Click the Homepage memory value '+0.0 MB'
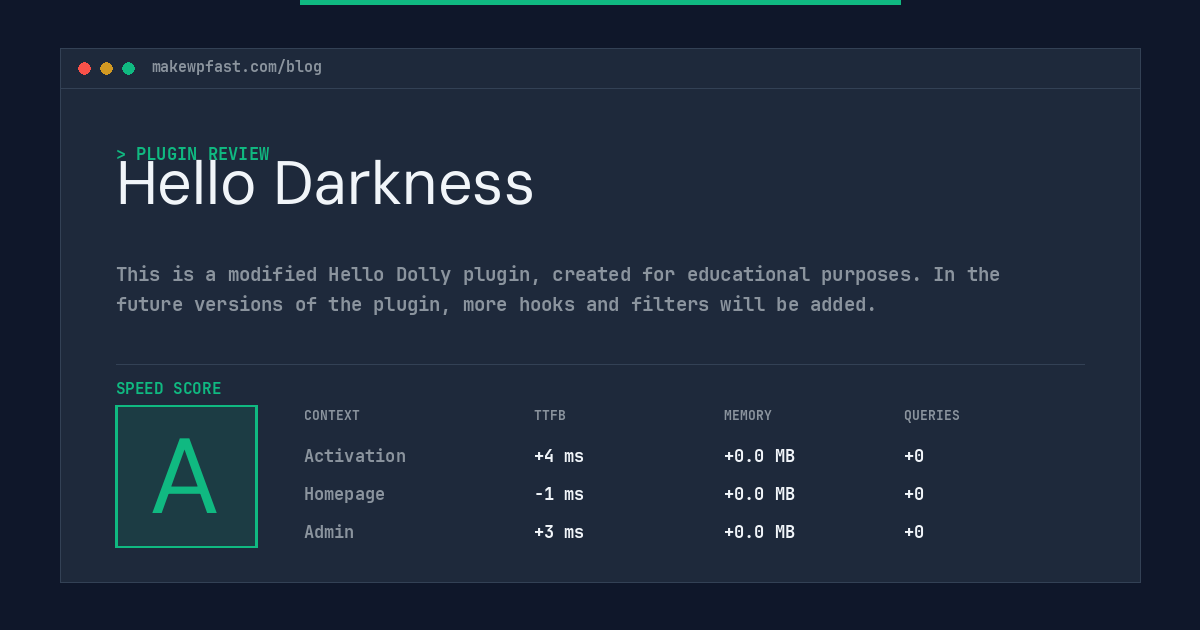 point(759,494)
